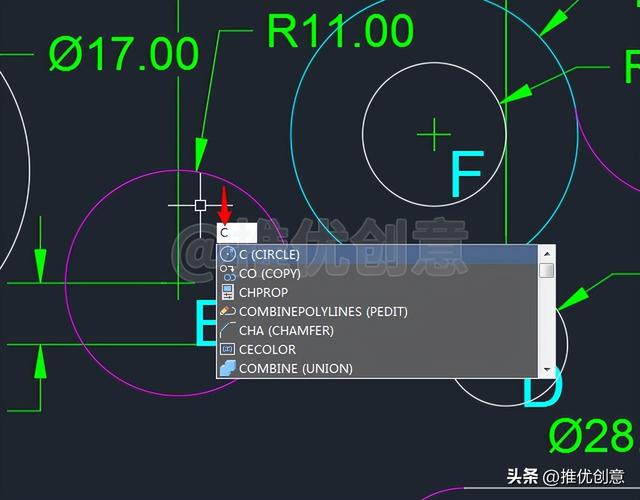The height and width of the screenshot is (500, 640).
Task: Click the cyan label D
Action: [x=543, y=386]
